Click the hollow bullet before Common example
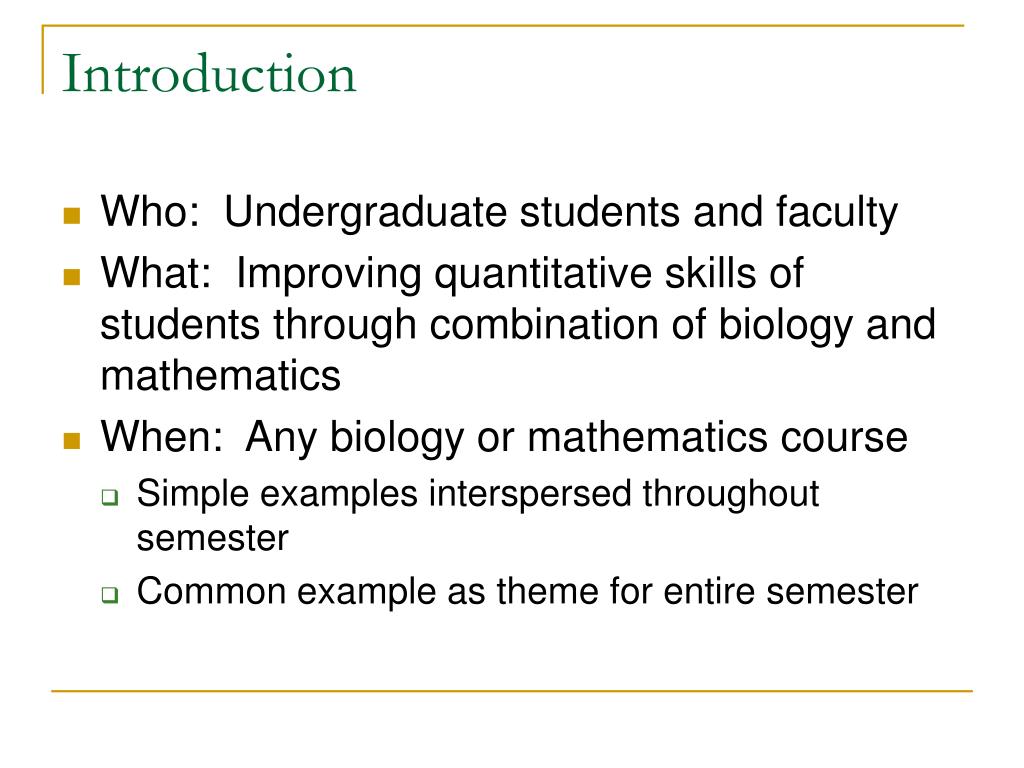 [x=110, y=595]
